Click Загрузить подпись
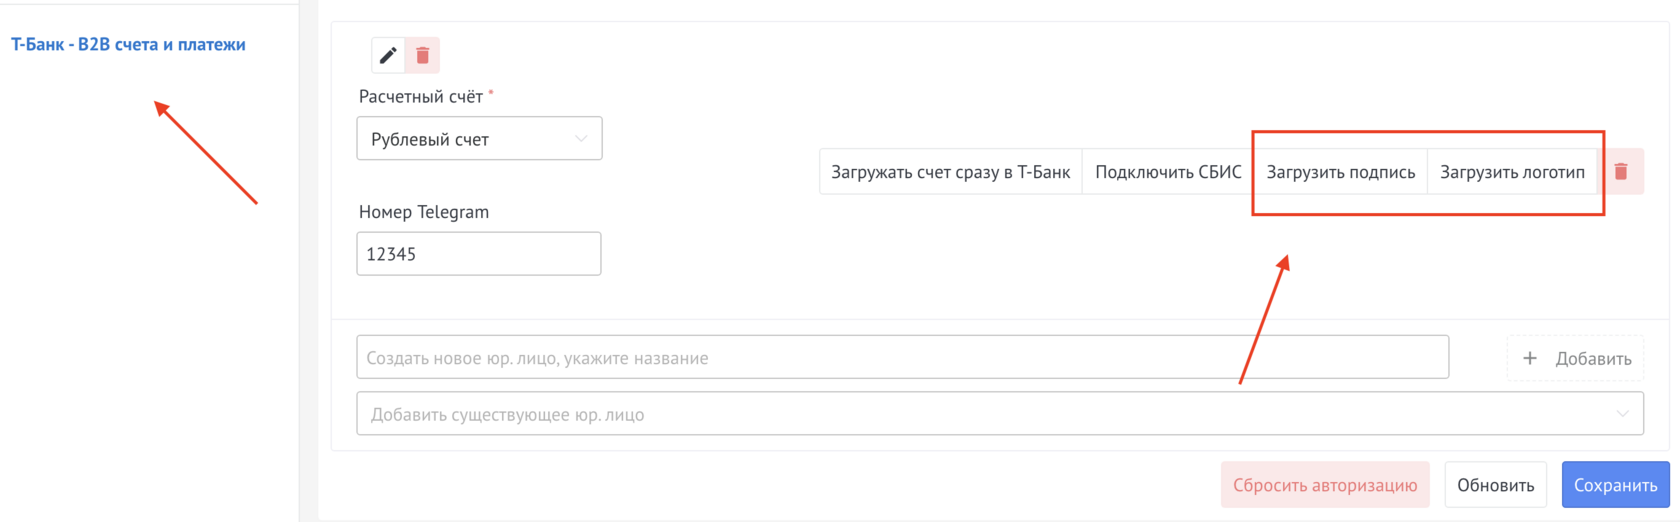Screen dimensions: 1680x522 (x=1340, y=172)
